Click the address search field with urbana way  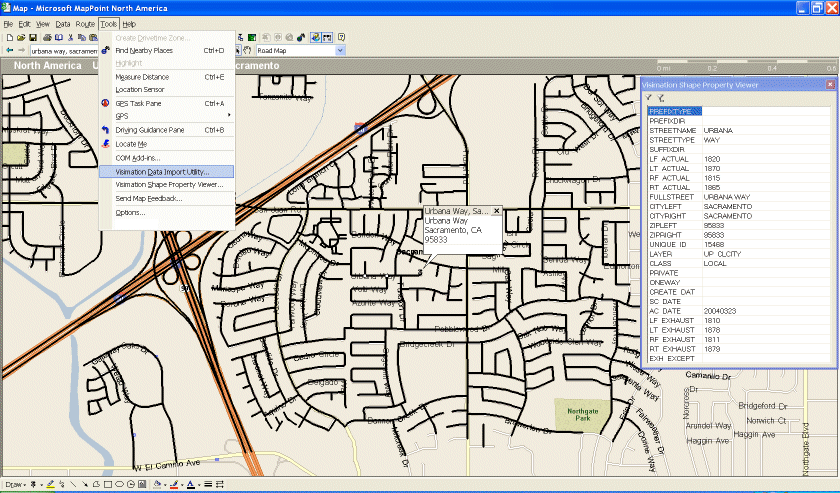pos(64,51)
